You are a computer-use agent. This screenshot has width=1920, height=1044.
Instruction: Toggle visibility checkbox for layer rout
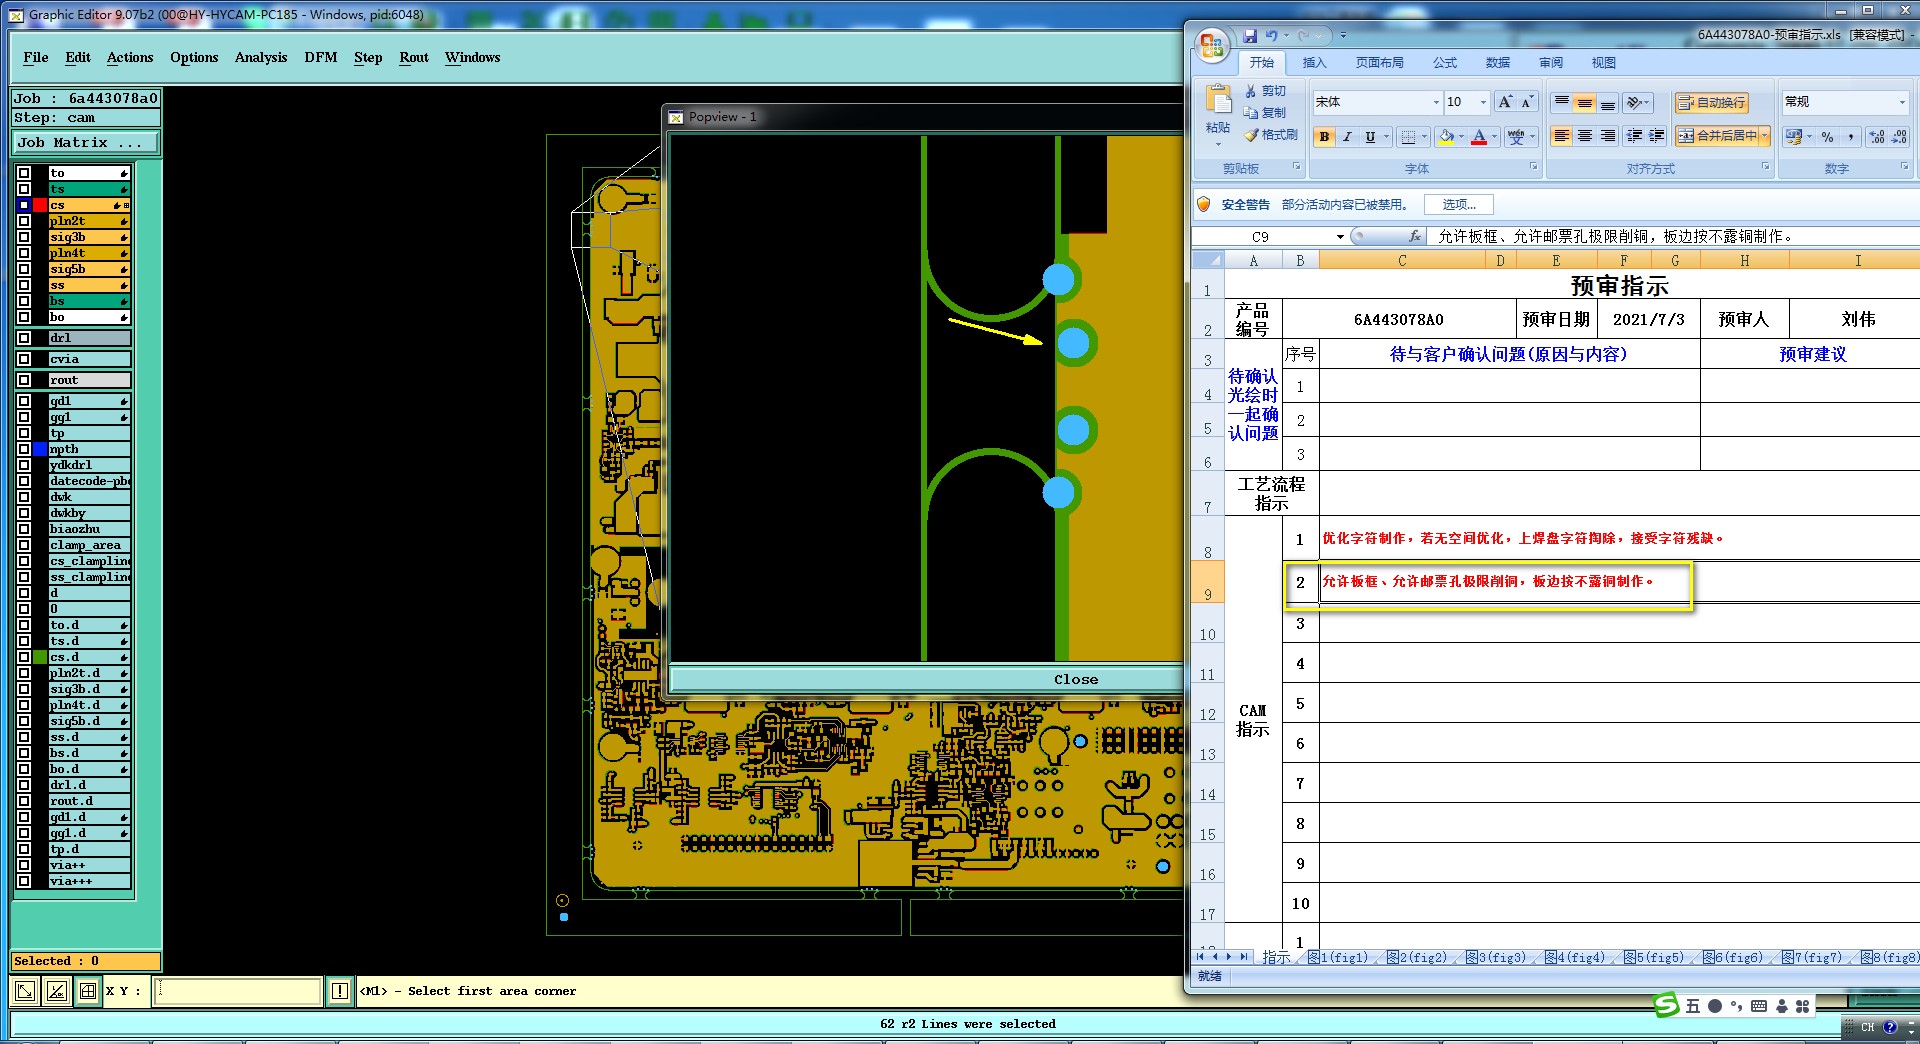tap(24, 380)
